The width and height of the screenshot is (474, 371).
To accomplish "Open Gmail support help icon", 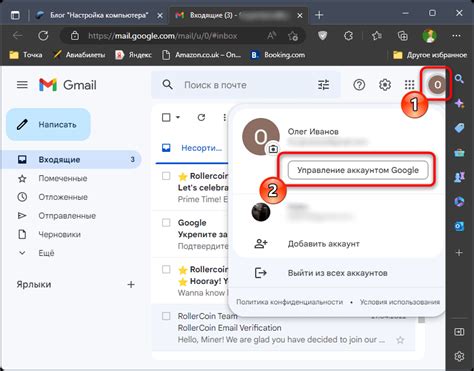I will click(359, 85).
